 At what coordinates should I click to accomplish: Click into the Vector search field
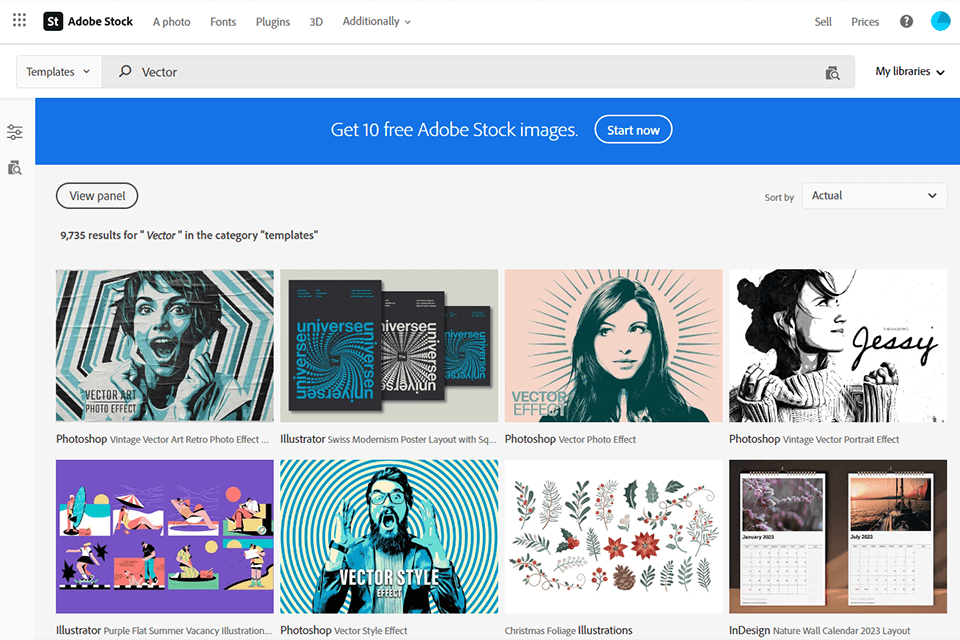[x=478, y=72]
